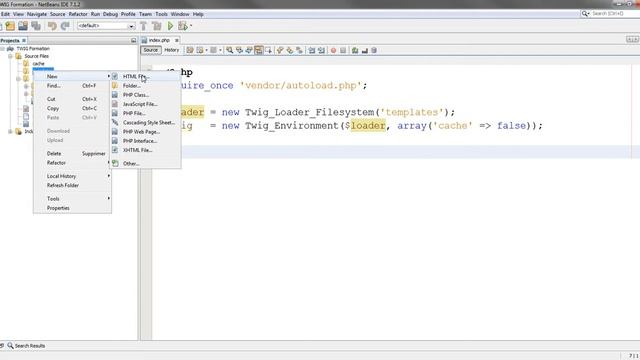
Task: Select Copy in the context menu
Action: [72, 109]
